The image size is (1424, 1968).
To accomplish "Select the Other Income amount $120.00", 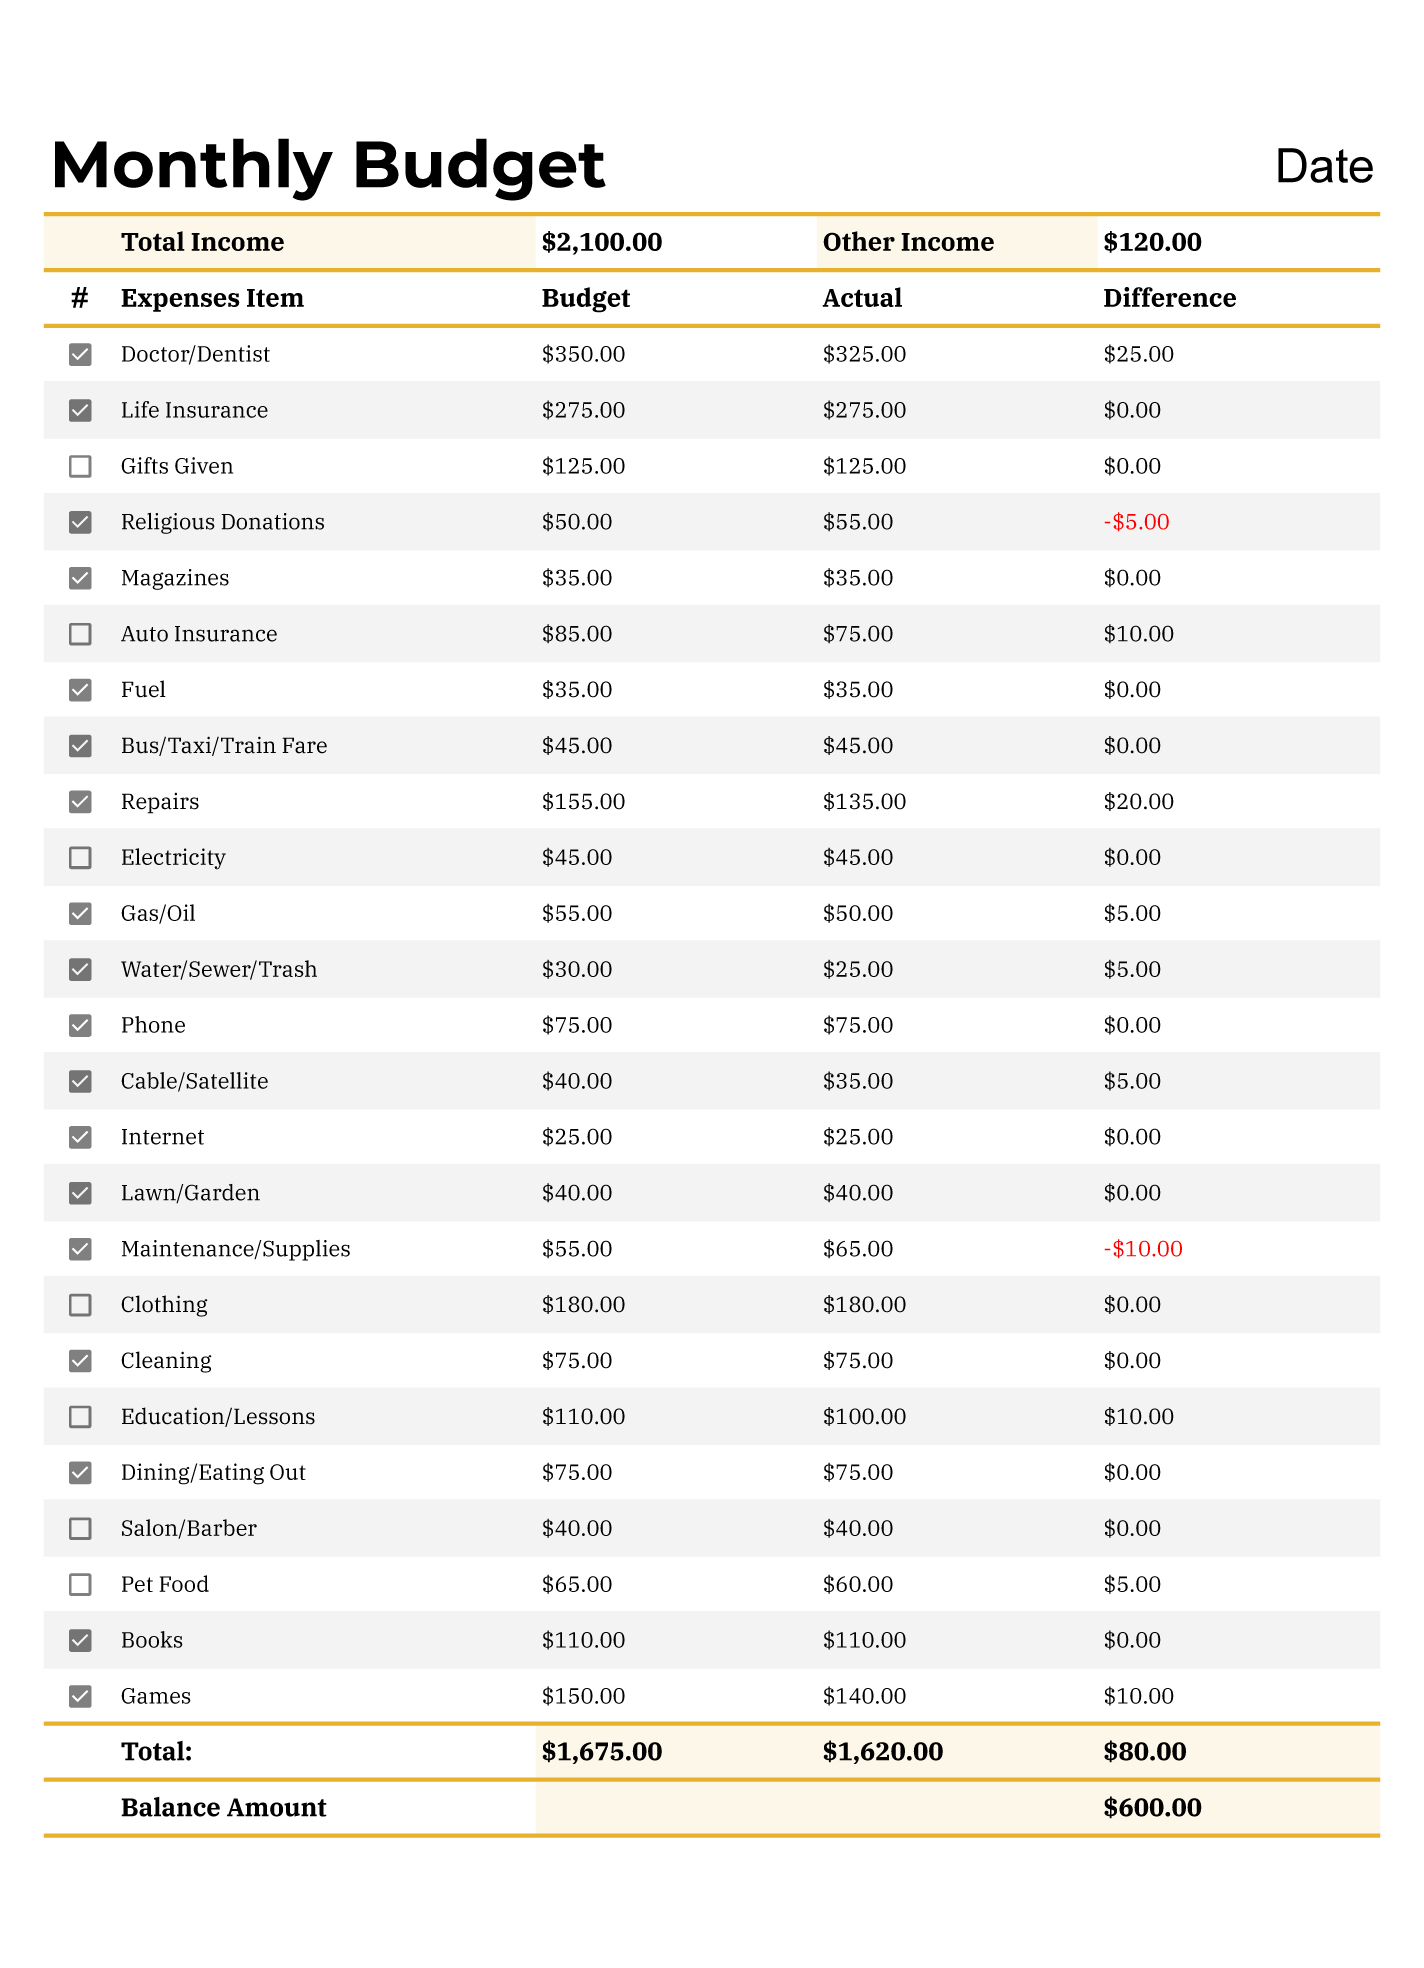I will (1152, 243).
